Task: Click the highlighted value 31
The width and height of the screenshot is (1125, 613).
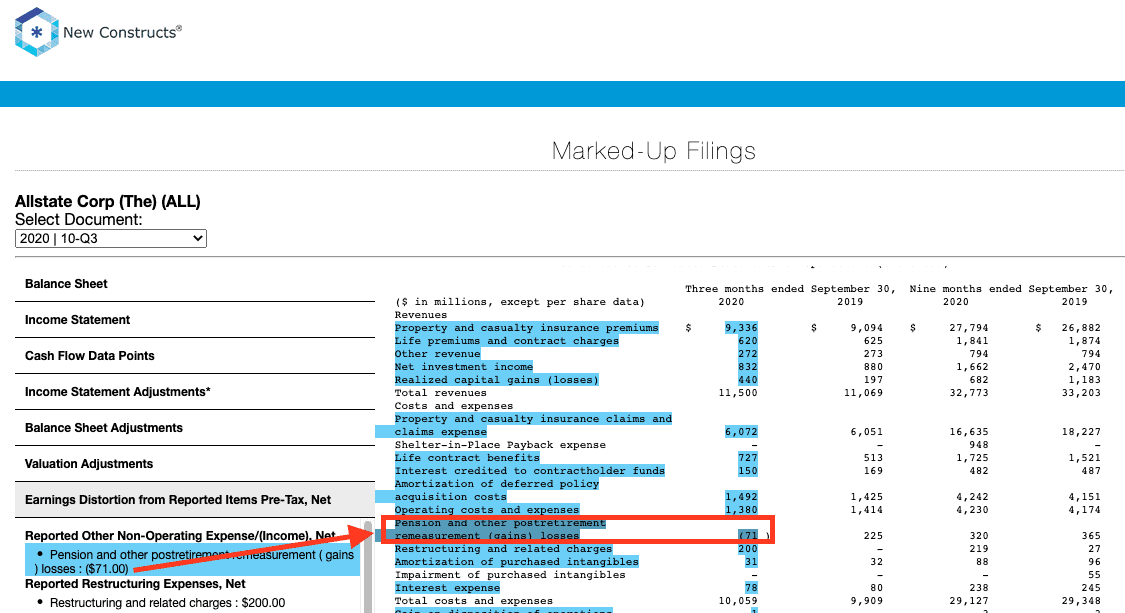Action: (x=751, y=562)
